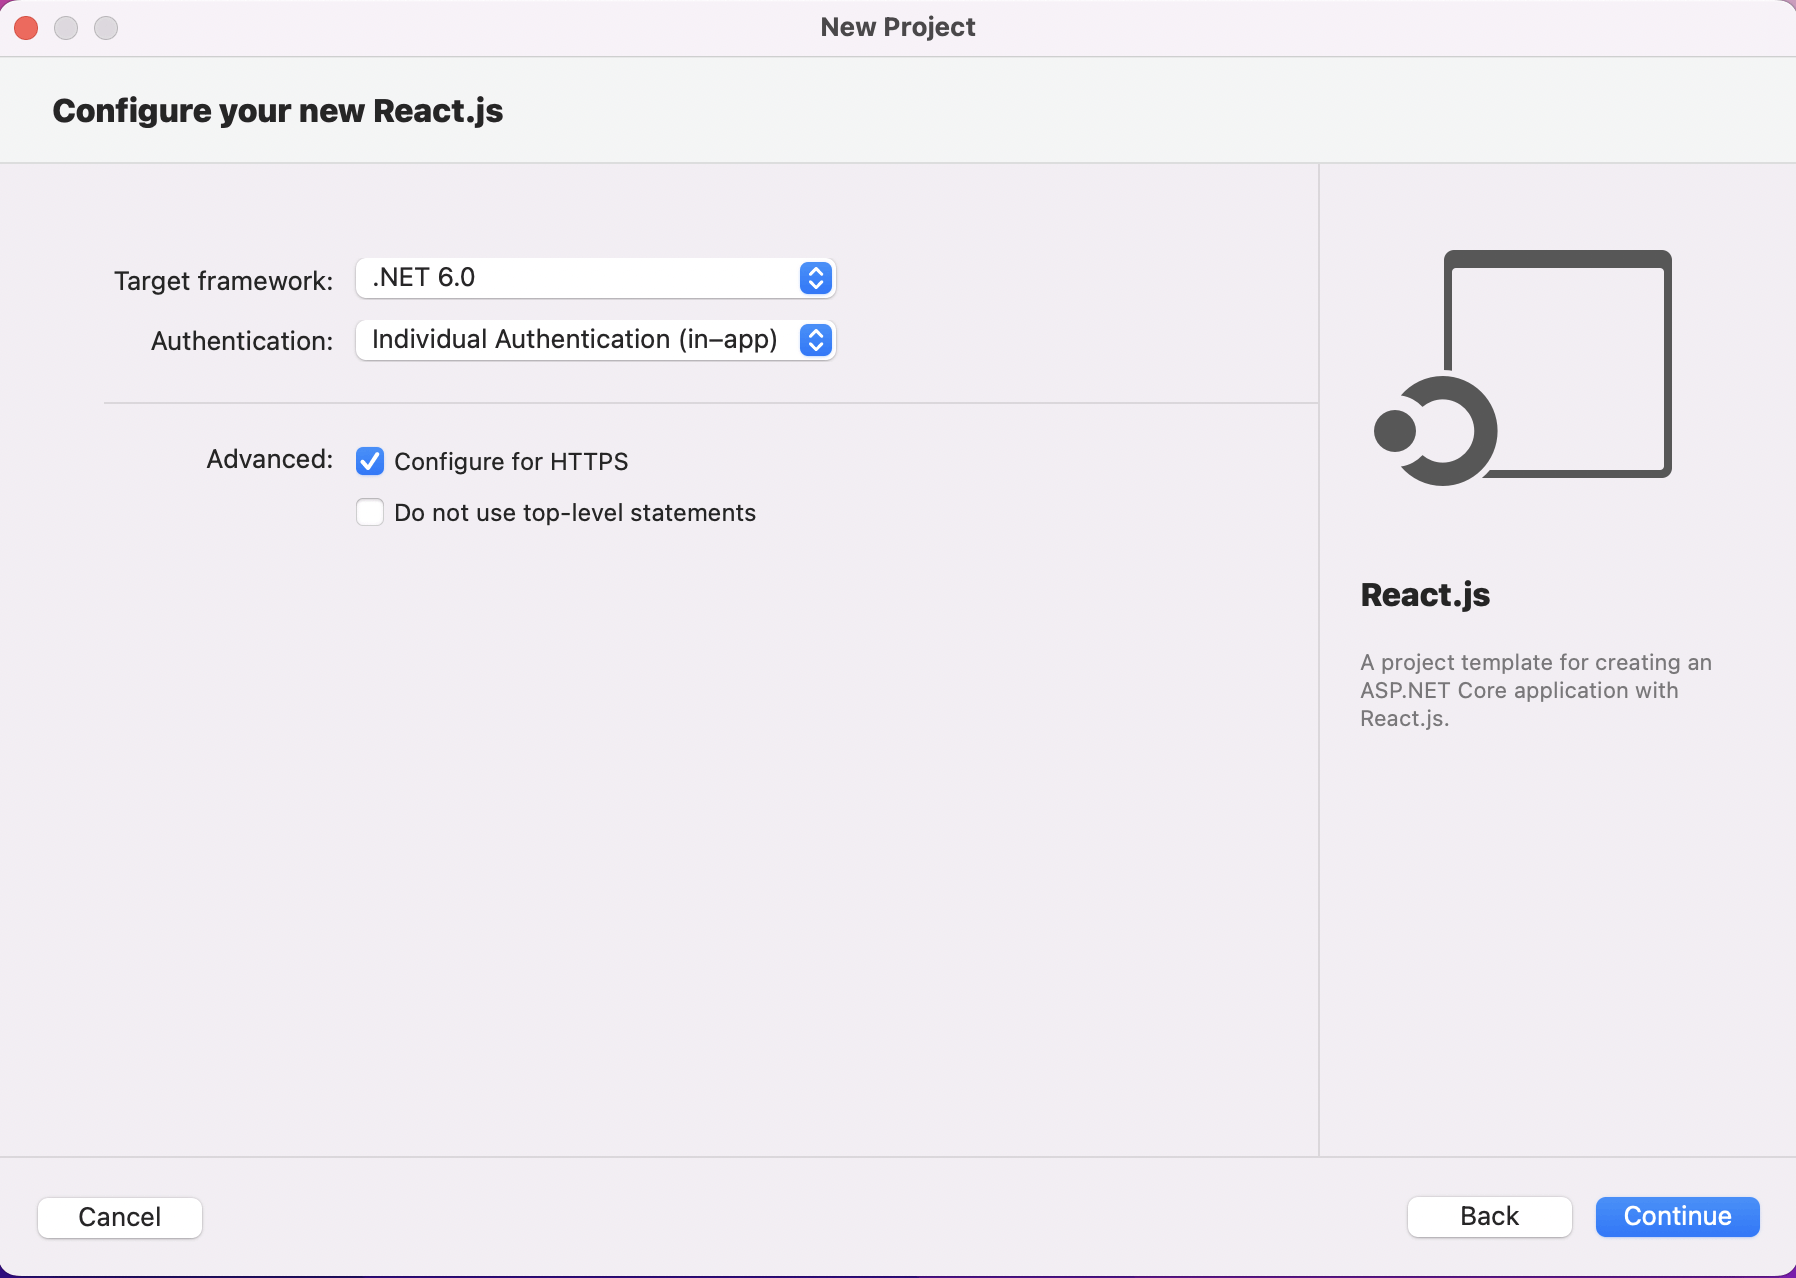Click the Authentication stepper arrows

pyautogui.click(x=816, y=340)
